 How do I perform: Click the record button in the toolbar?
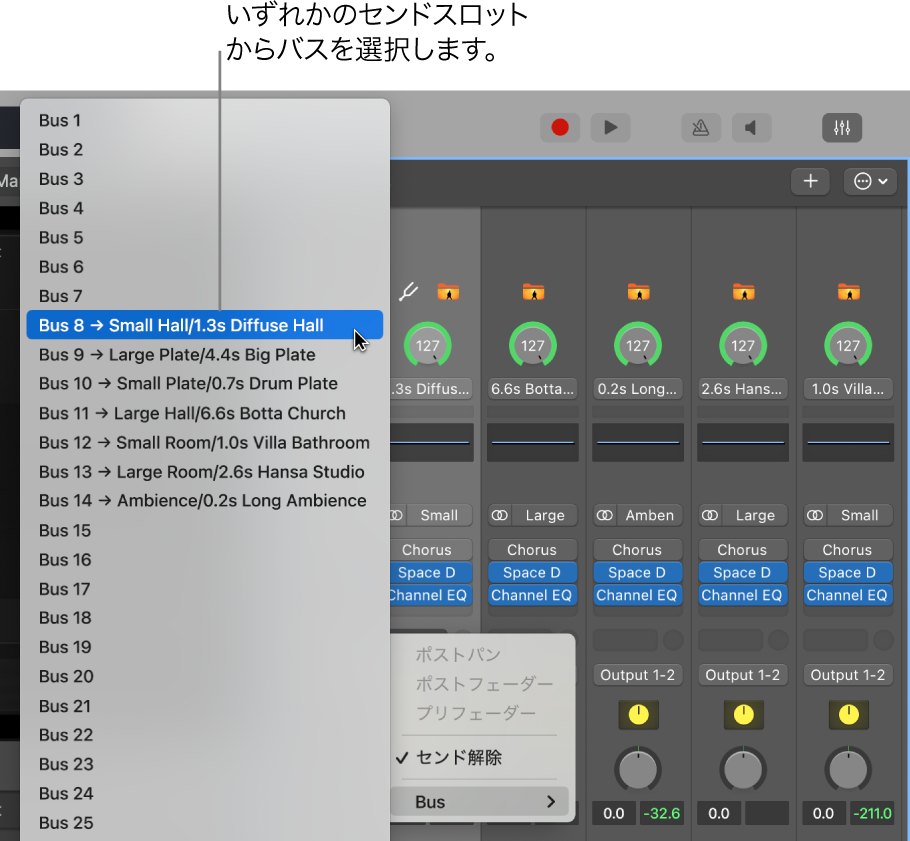[x=561, y=127]
